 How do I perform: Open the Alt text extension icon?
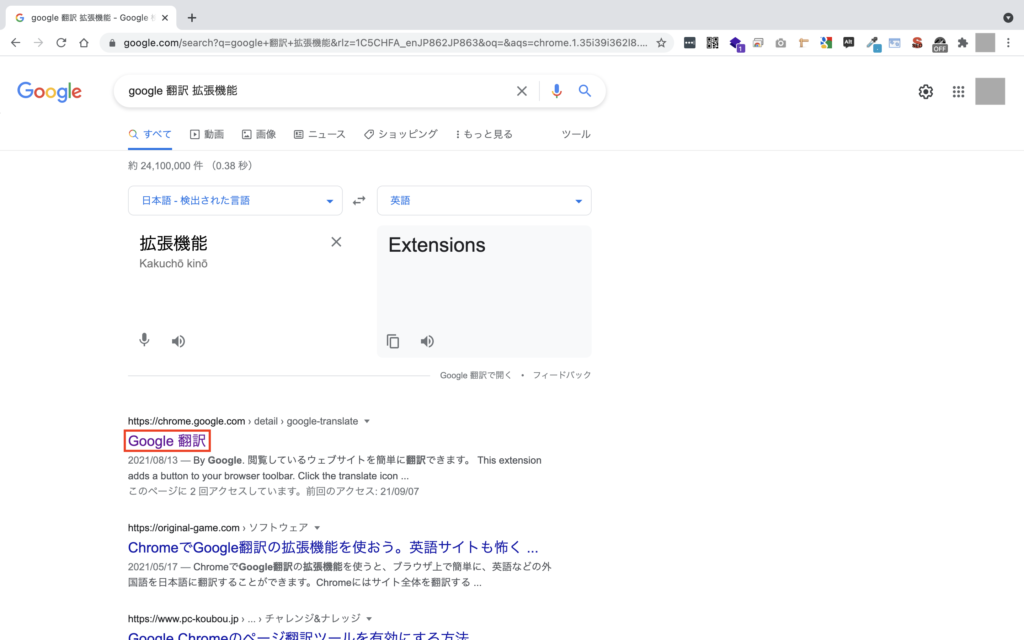[x=848, y=42]
